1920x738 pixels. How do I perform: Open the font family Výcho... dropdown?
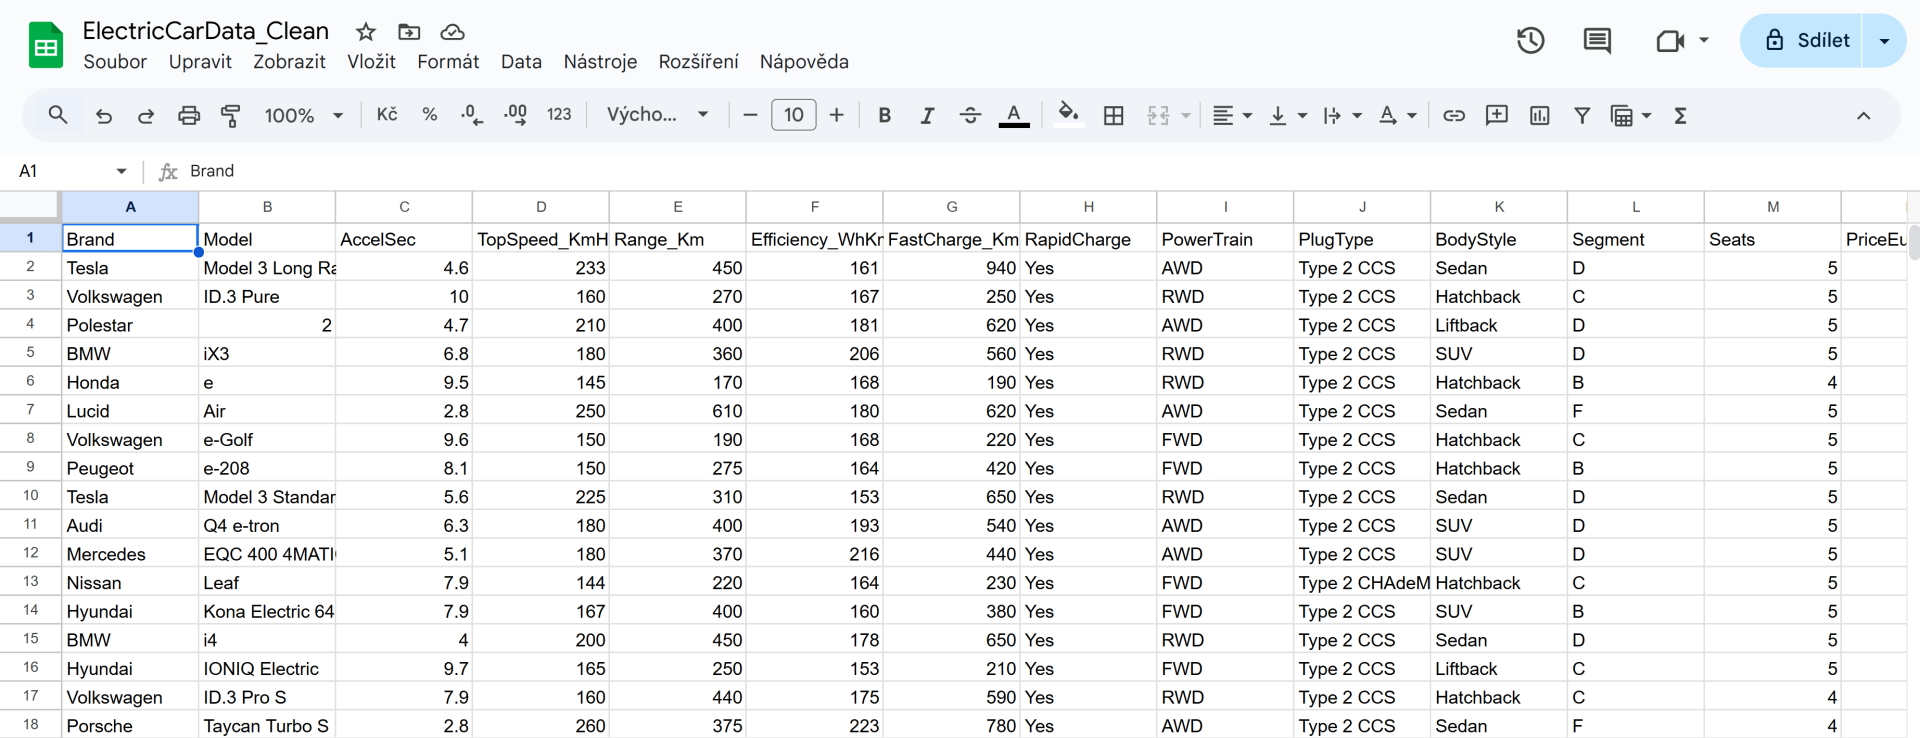tap(657, 115)
